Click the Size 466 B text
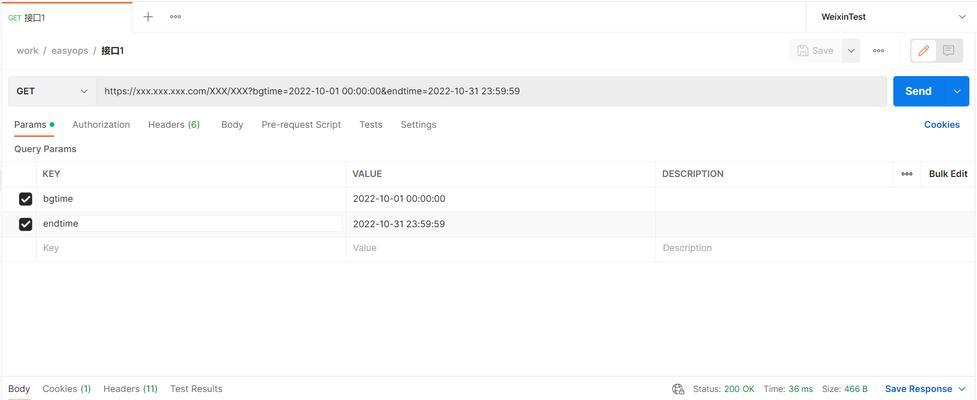Screen dimensions: 977x400 845,389
